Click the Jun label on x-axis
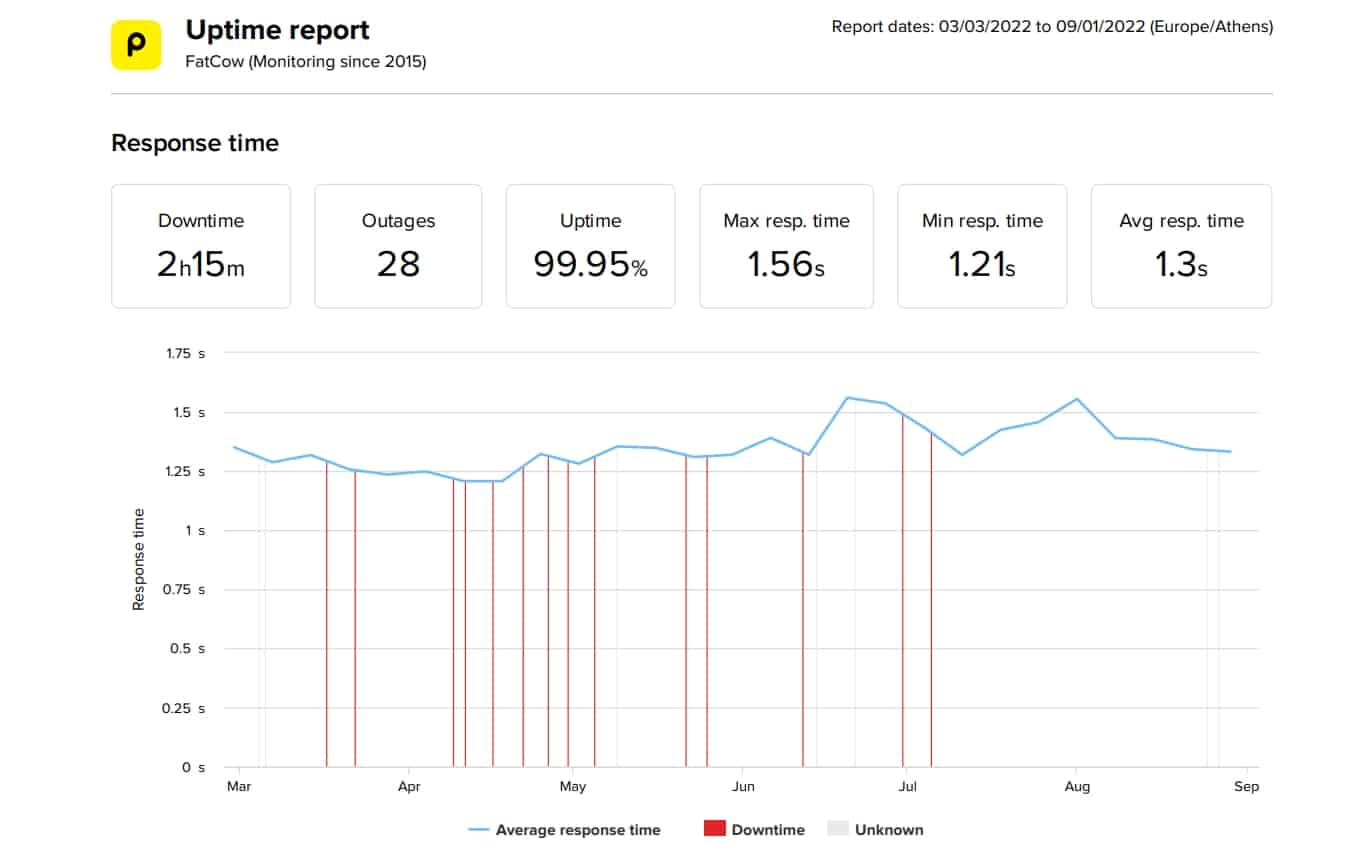This screenshot has height=850, width=1364. tap(743, 787)
